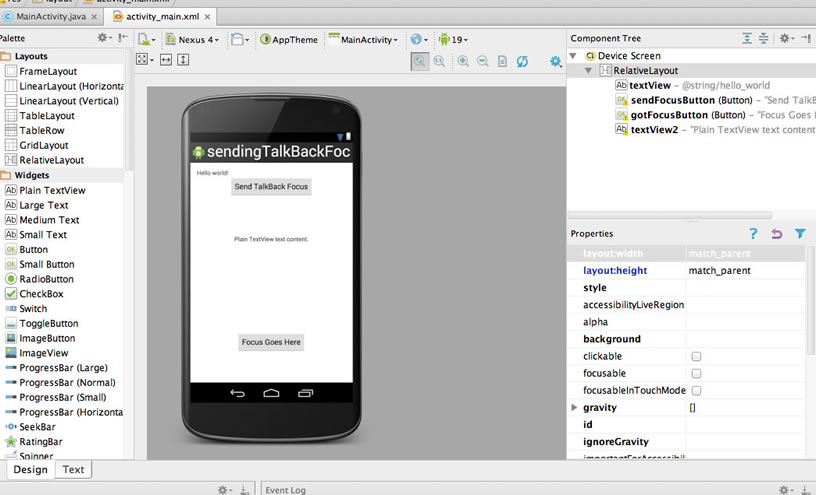Open the designer settings gear icon
This screenshot has height=495, width=816.
tap(555, 61)
